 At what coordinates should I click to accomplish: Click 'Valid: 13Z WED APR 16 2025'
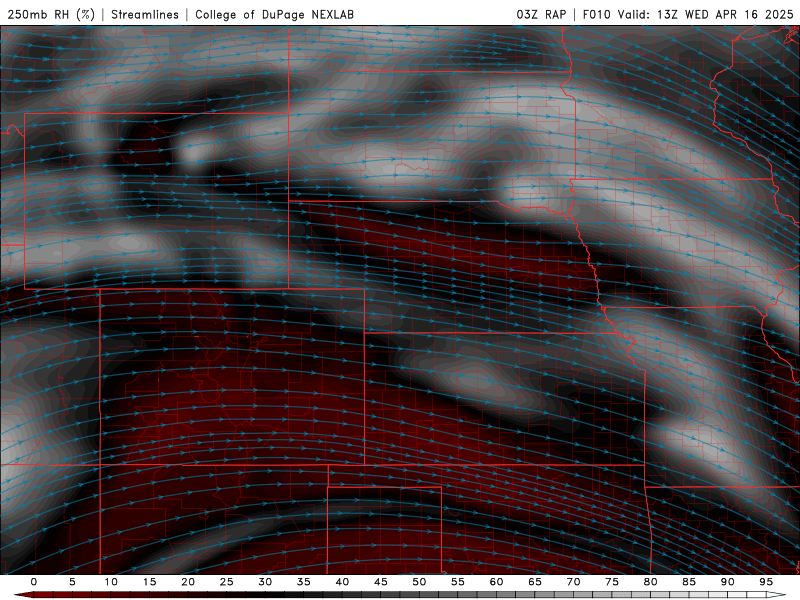click(x=706, y=14)
